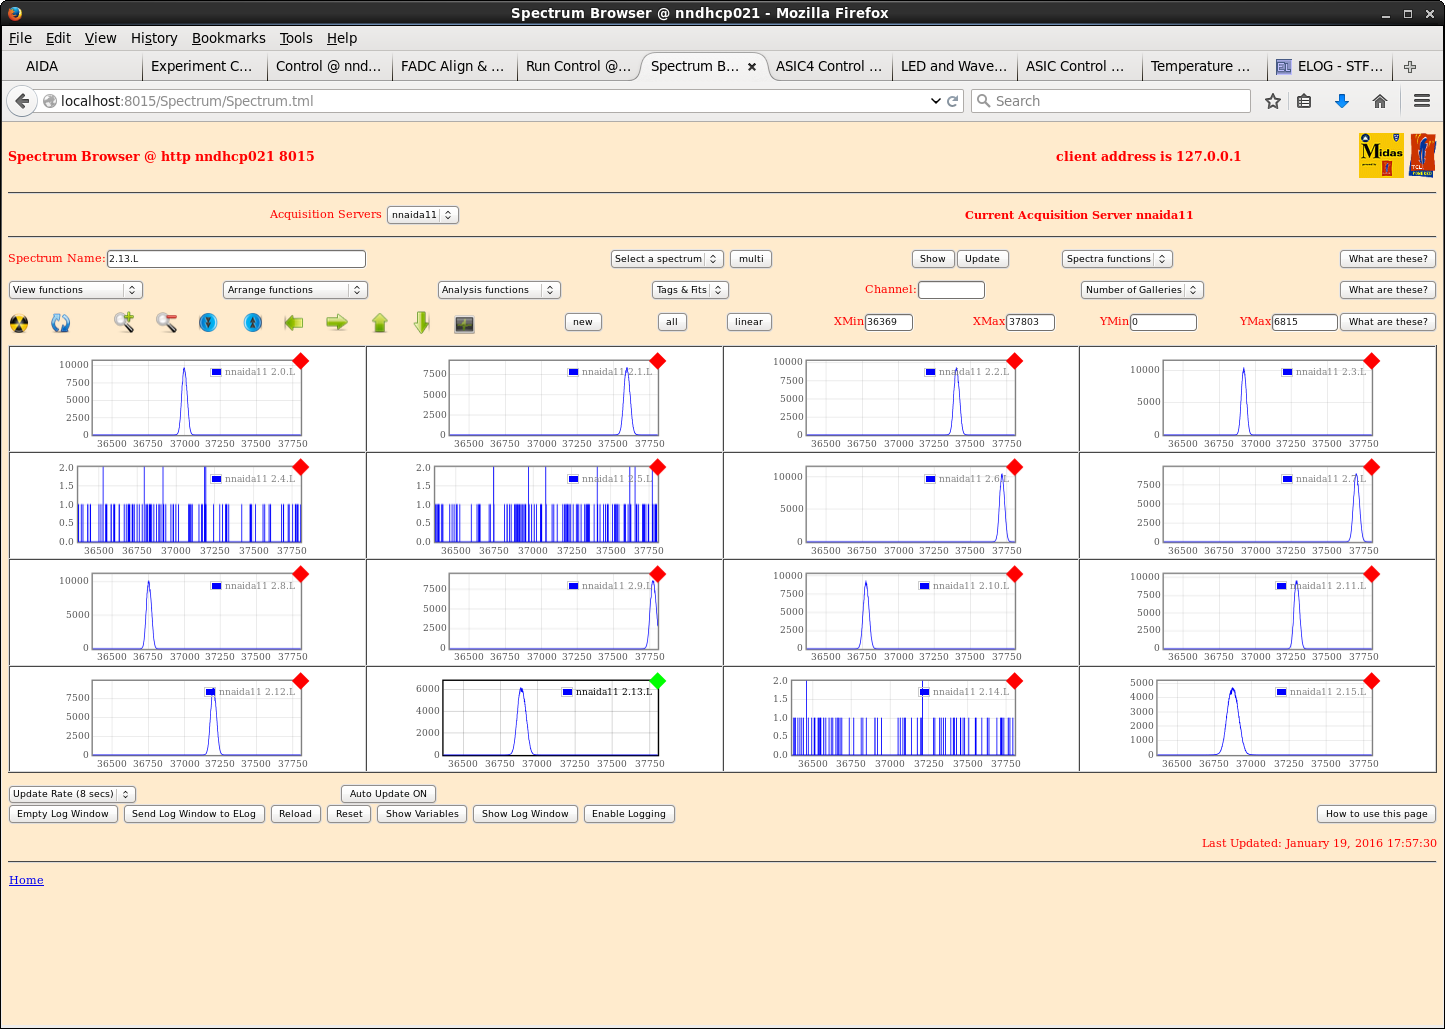Click the zoom out magnifier icon

(166, 322)
